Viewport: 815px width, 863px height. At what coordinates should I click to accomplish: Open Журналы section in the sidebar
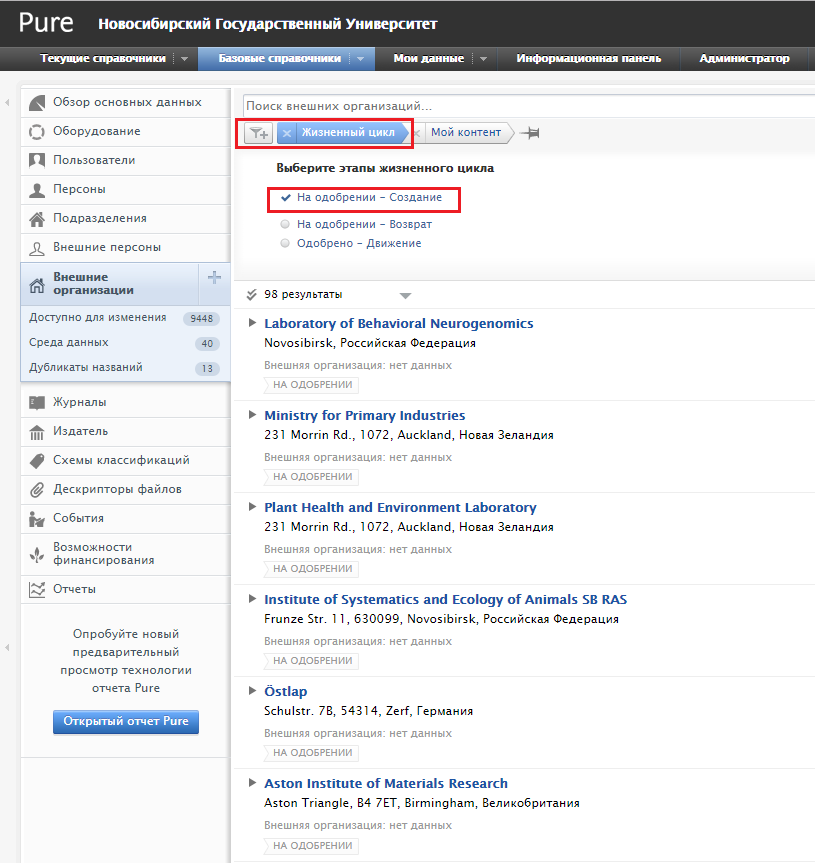(x=79, y=402)
